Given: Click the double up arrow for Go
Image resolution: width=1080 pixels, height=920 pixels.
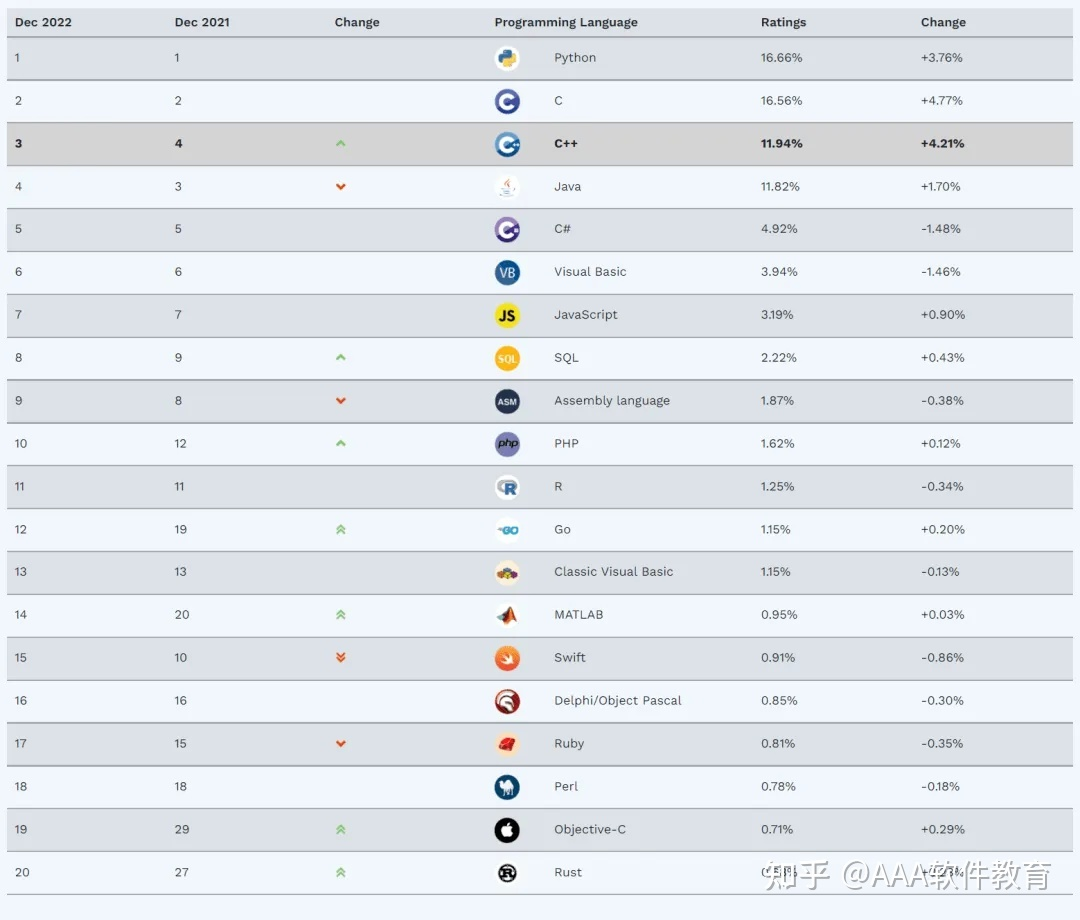Looking at the screenshot, I should tap(341, 530).
